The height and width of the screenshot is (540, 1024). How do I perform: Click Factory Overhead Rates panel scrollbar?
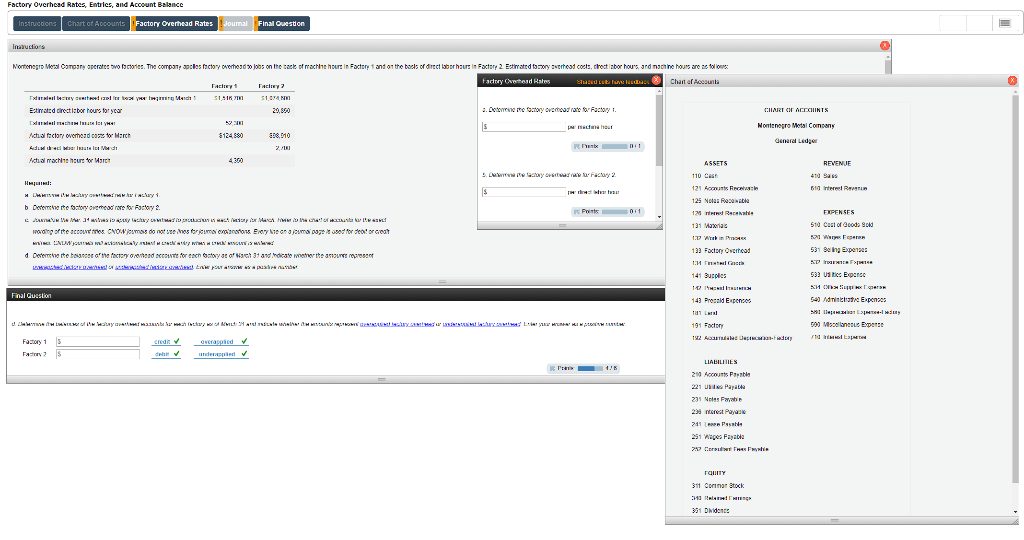pos(659,131)
